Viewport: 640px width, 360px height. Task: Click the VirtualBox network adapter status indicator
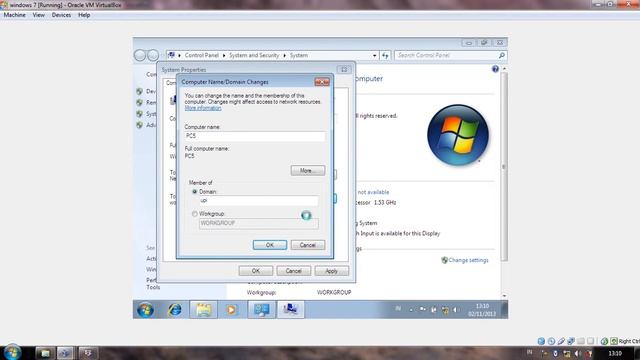click(571, 341)
